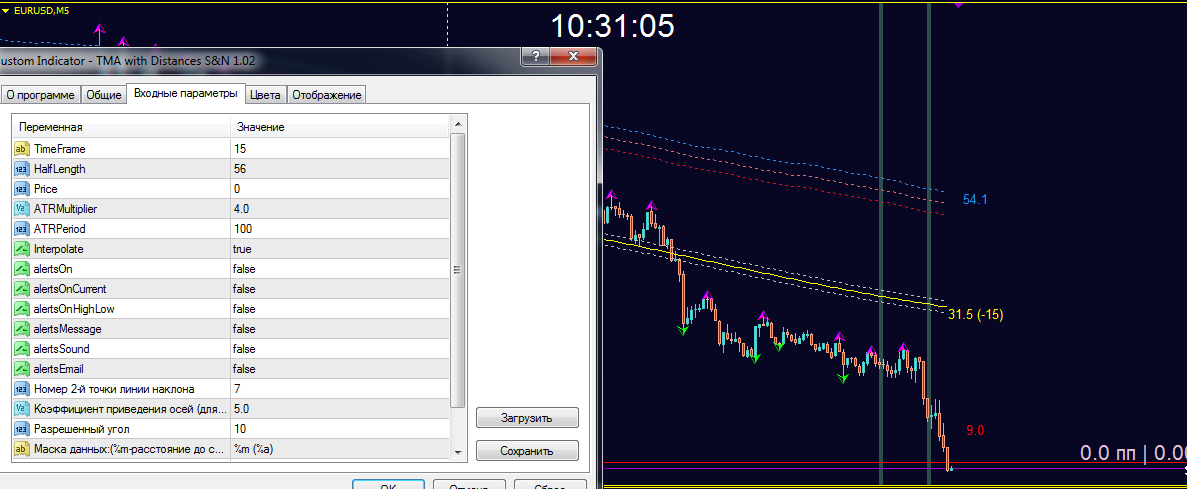Click the alertsOn boolean type icon
The image size is (1187, 489).
coord(21,269)
